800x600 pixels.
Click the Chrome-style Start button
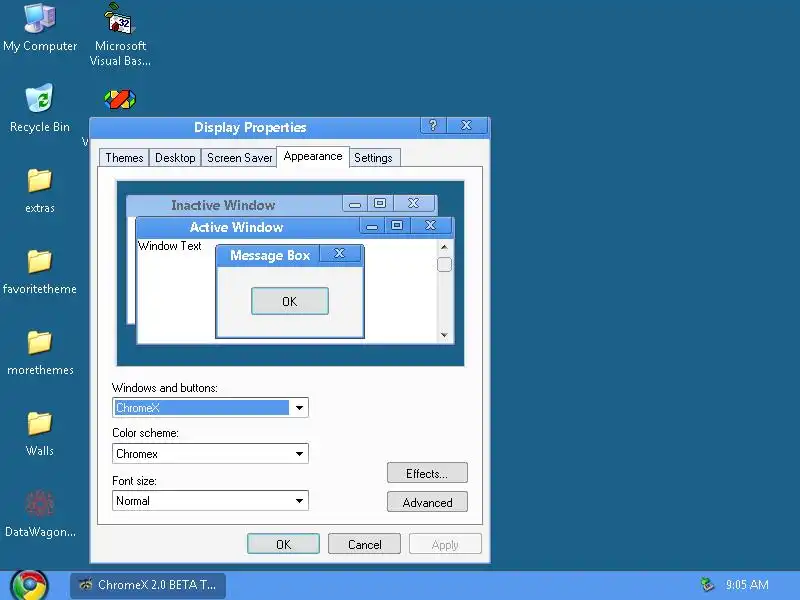coord(30,585)
